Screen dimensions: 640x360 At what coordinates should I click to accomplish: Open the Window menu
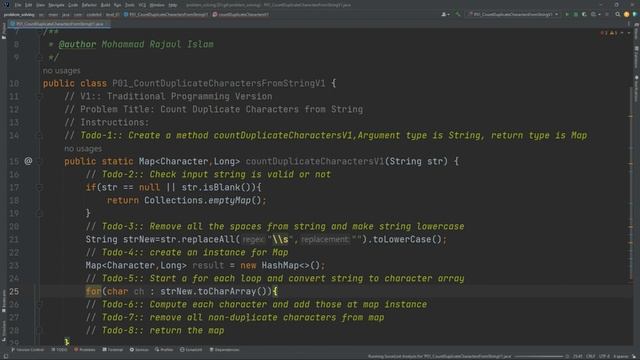157,5
